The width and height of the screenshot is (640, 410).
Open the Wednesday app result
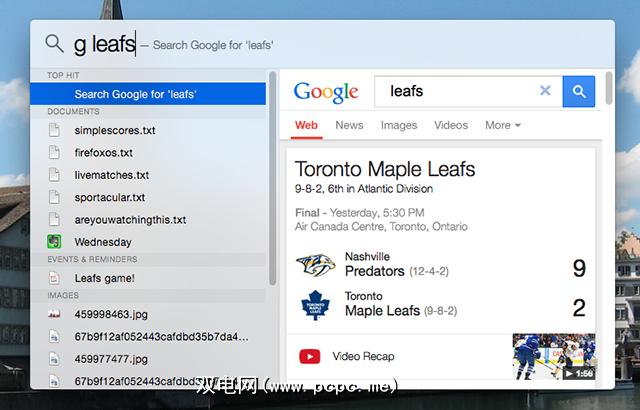103,242
